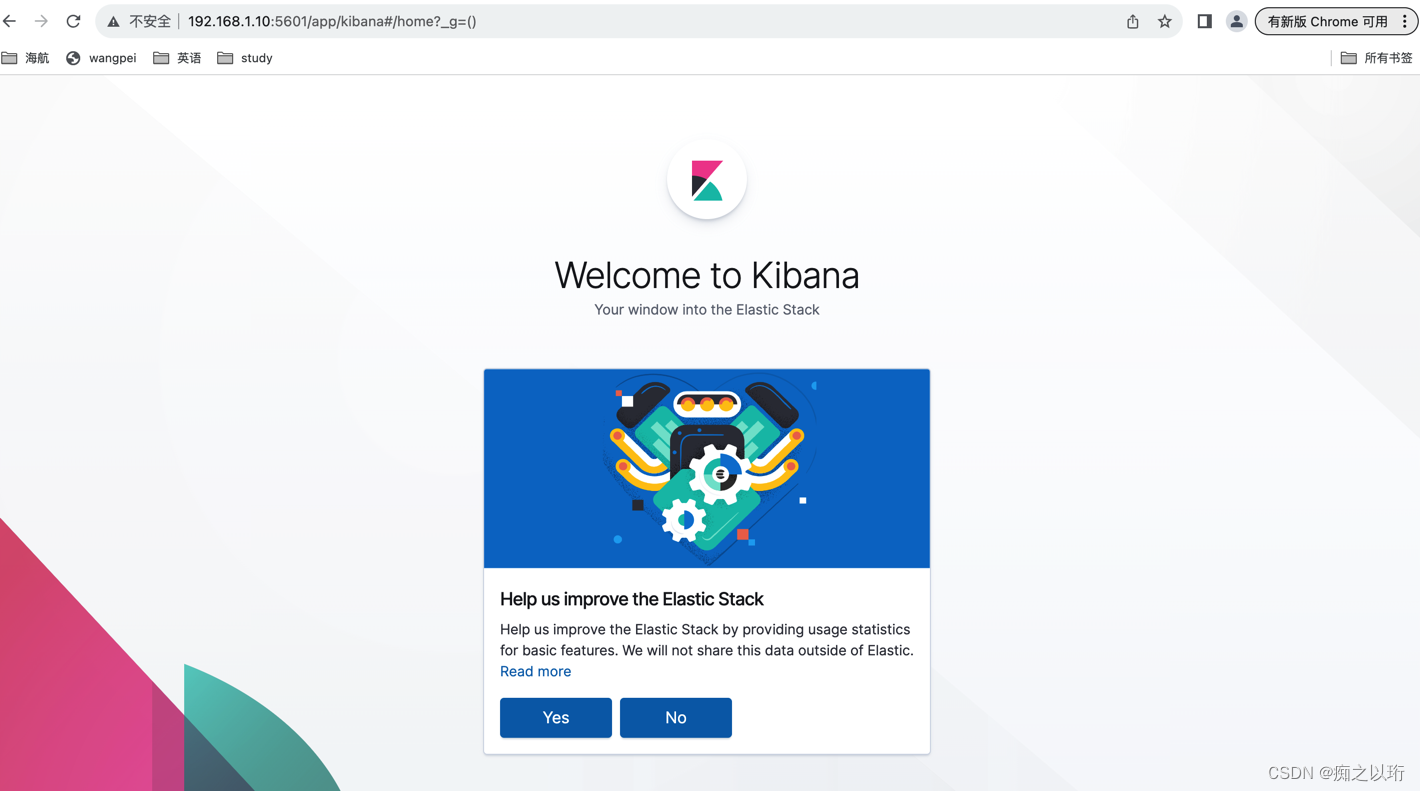The width and height of the screenshot is (1420, 791).
Task: Click No to decline usage statistics
Action: coord(675,717)
